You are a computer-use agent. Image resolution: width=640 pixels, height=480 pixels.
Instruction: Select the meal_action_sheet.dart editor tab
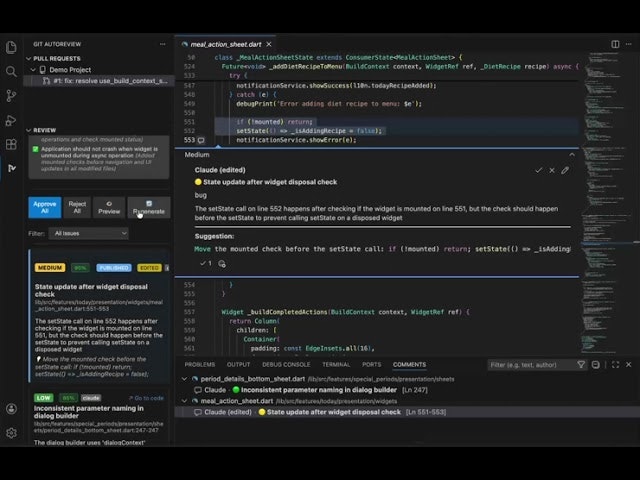[226, 44]
